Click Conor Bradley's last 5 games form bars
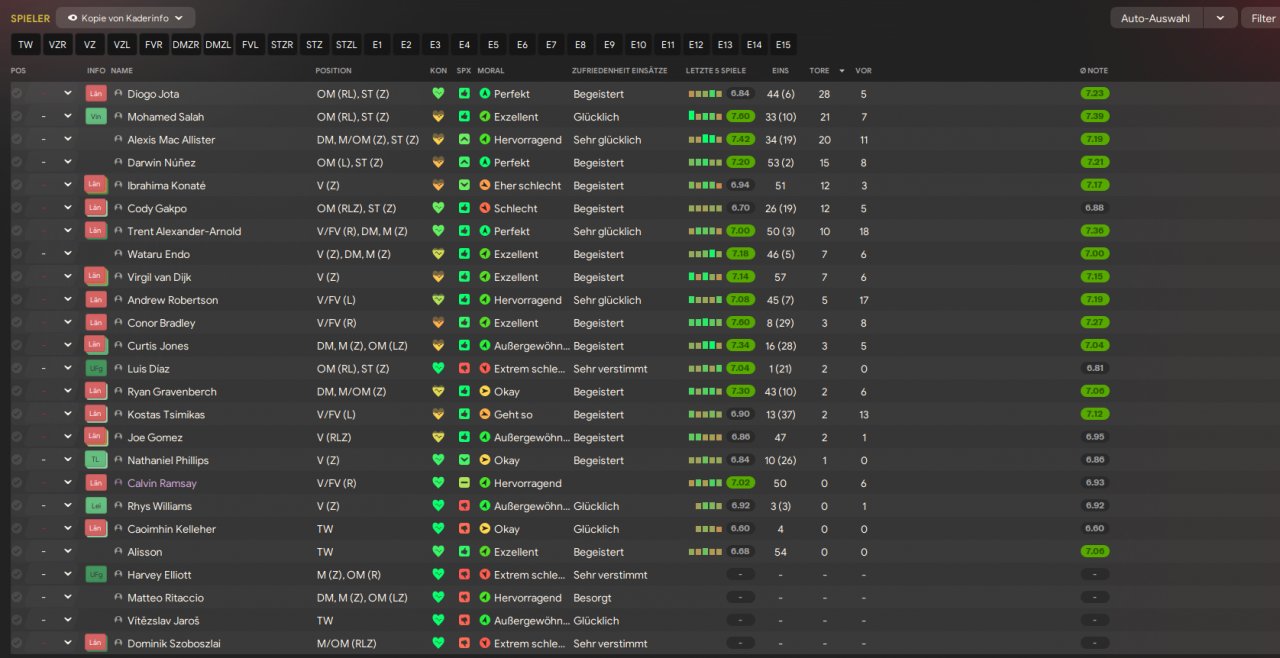Image resolution: width=1280 pixels, height=658 pixels. tap(705, 323)
